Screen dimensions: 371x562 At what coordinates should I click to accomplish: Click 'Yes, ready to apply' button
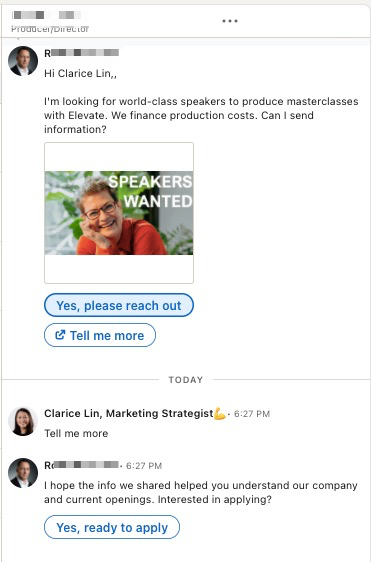112,527
